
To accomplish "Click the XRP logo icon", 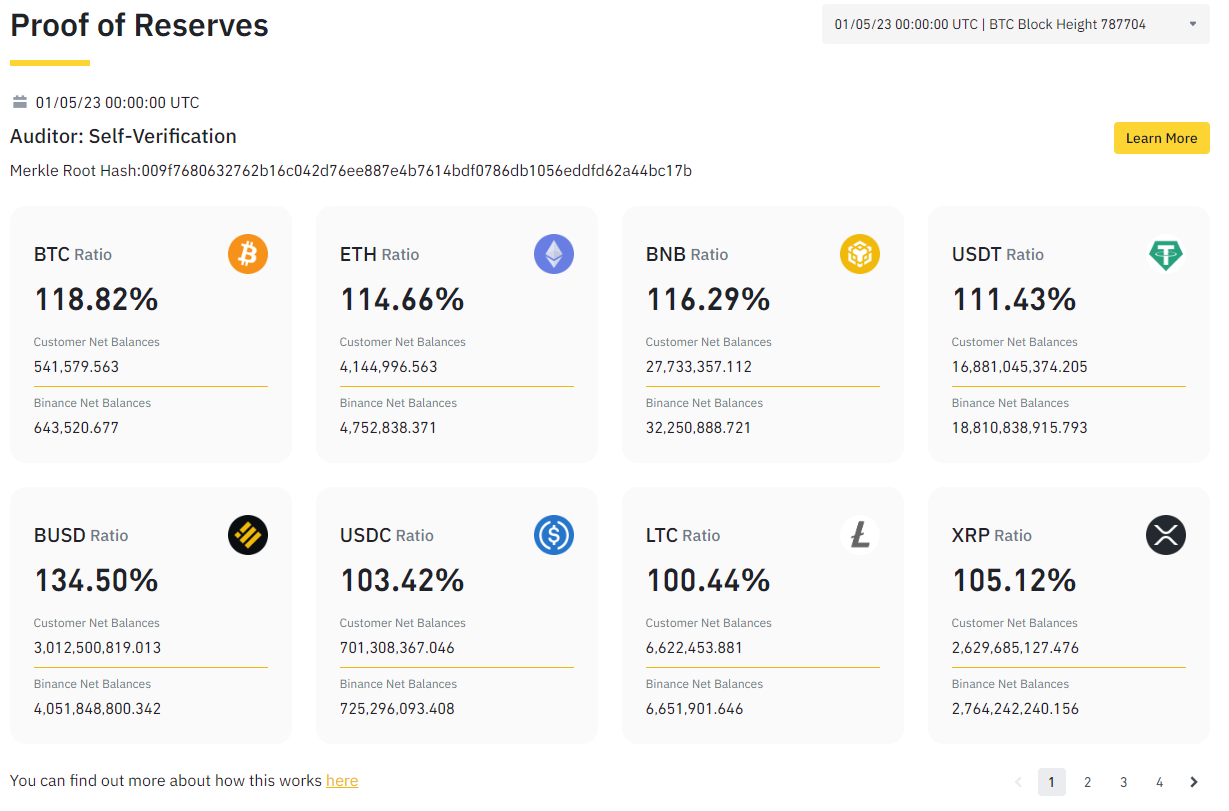I will [x=1166, y=535].
